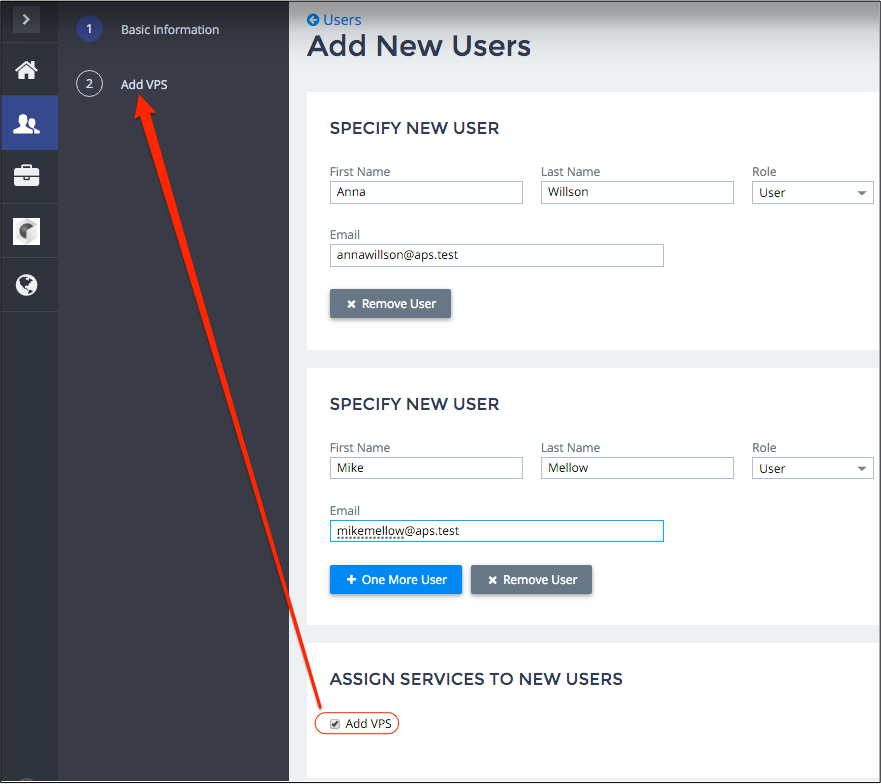Open the Role dropdown for Mike
The height and width of the screenshot is (784, 881).
pos(812,469)
